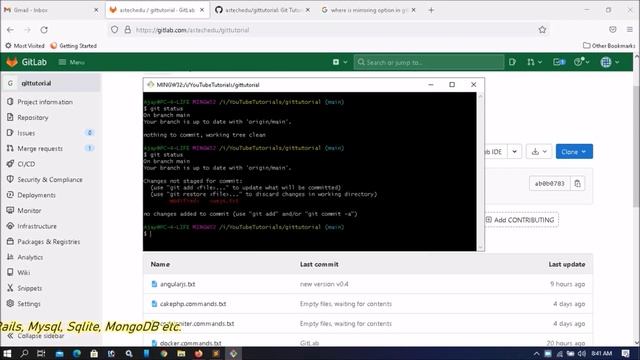The height and width of the screenshot is (360, 640).
Task: Open the Windows Start menu
Action: (7, 353)
